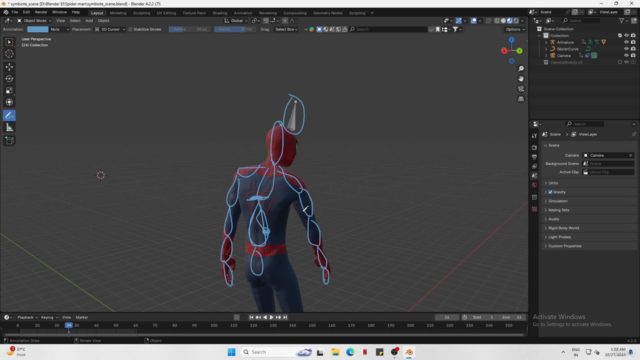Screen dimensions: 640x360
Task: Select the Scale tool
Action: 9,90
